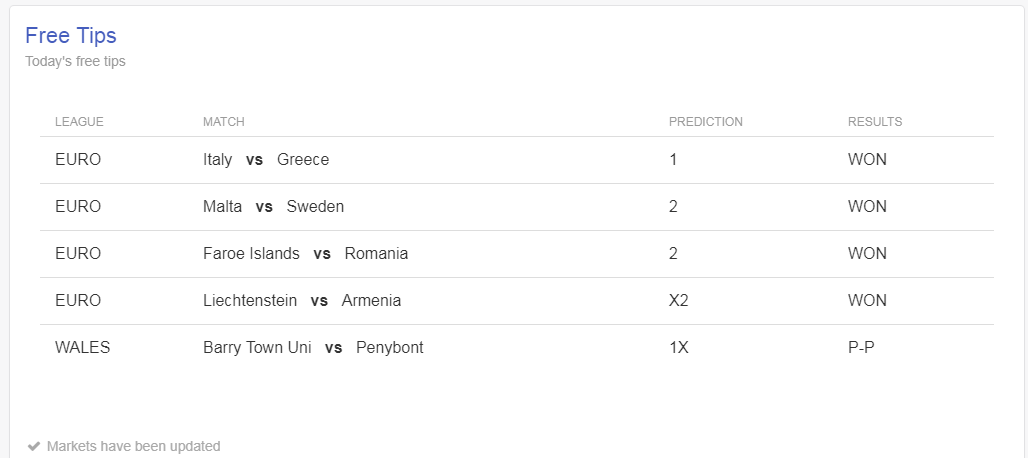This screenshot has height=458, width=1028.
Task: Click the MATCH column header
Action: pyautogui.click(x=224, y=122)
